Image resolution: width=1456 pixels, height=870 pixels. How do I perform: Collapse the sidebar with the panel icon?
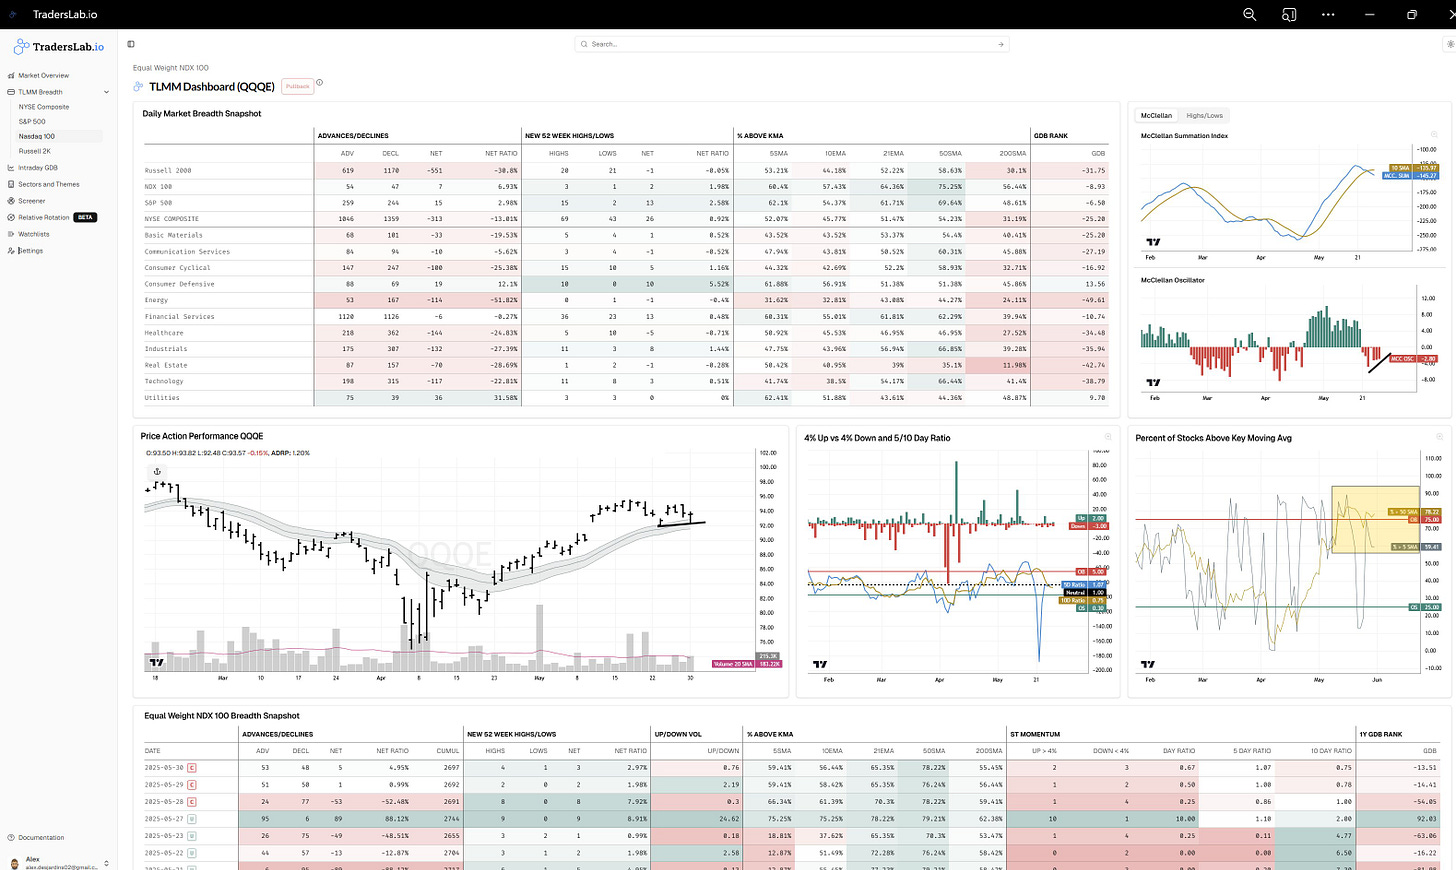pyautogui.click(x=131, y=44)
